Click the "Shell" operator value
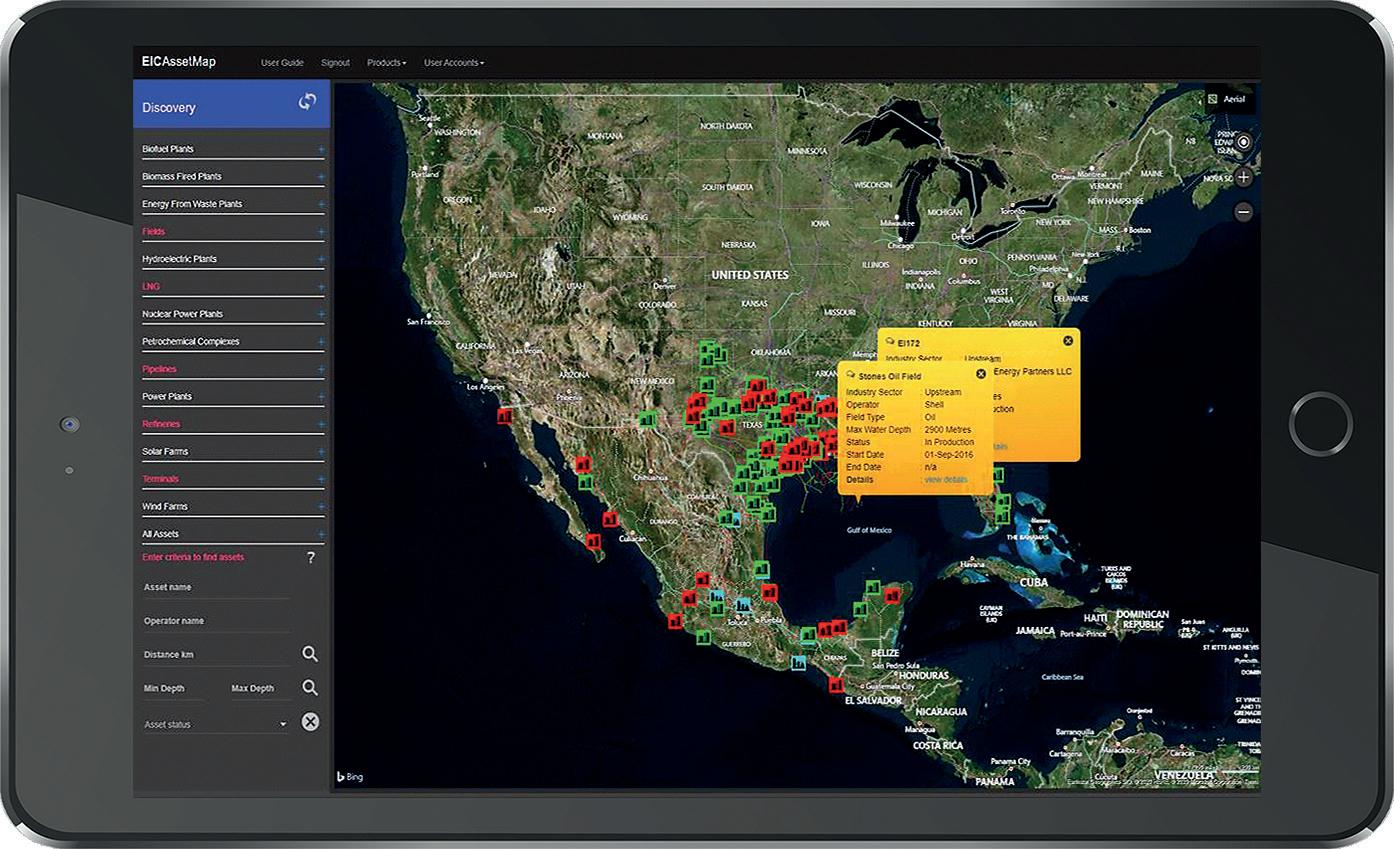 point(934,405)
